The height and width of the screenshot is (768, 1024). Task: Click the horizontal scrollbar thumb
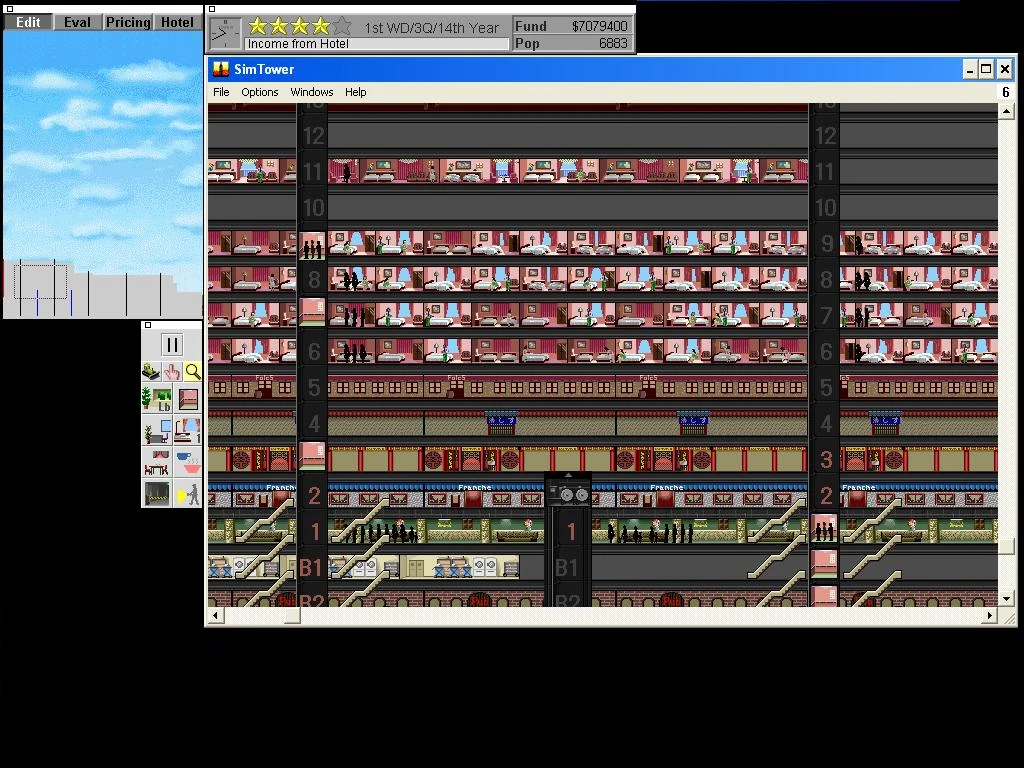[293, 615]
